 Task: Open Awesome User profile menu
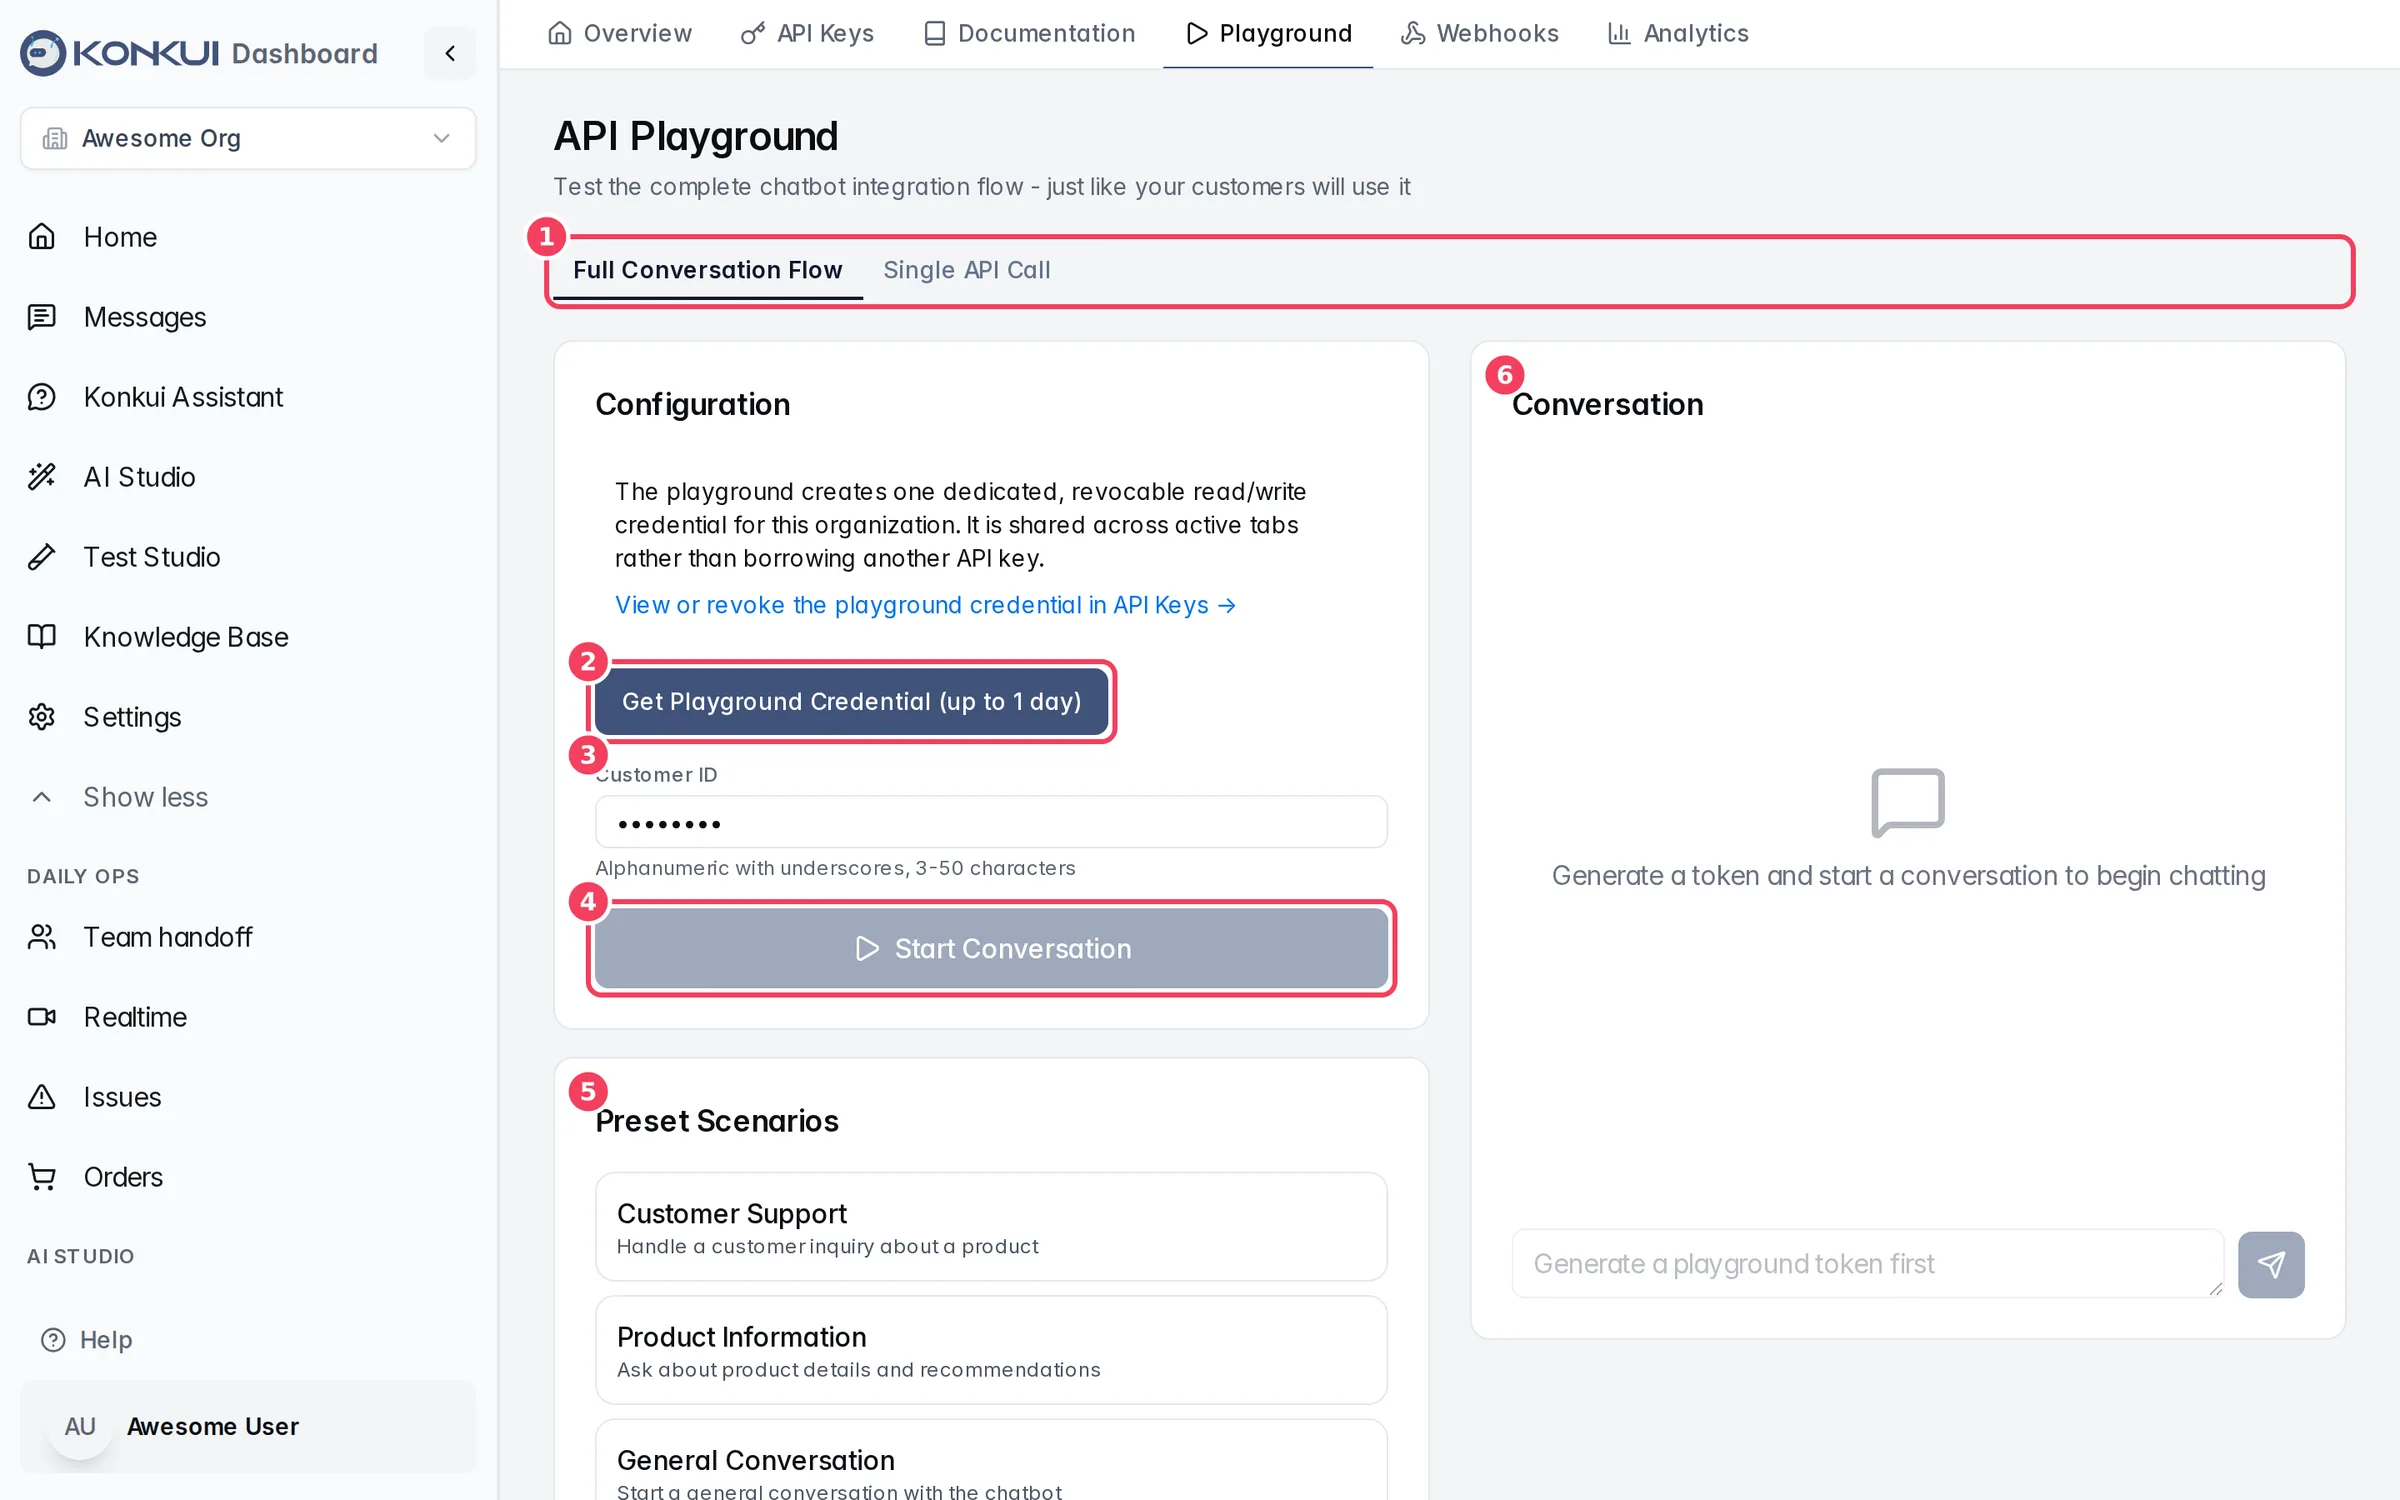coord(248,1427)
